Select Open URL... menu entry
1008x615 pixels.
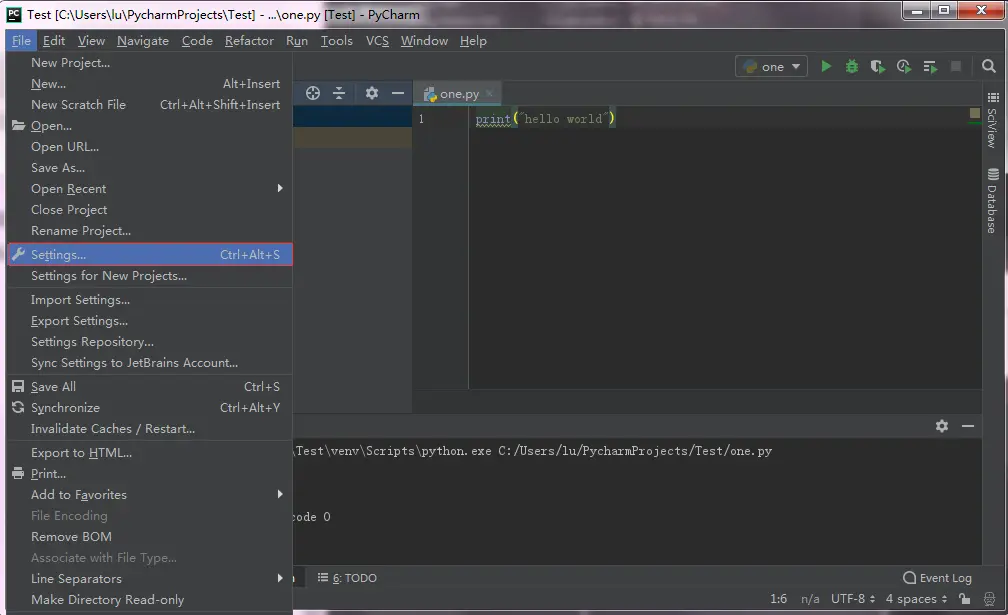point(149,147)
